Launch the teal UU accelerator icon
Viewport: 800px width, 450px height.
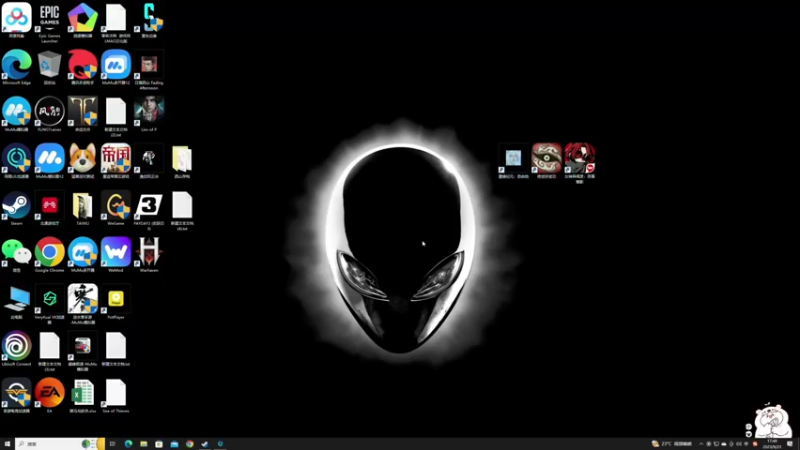point(16,161)
